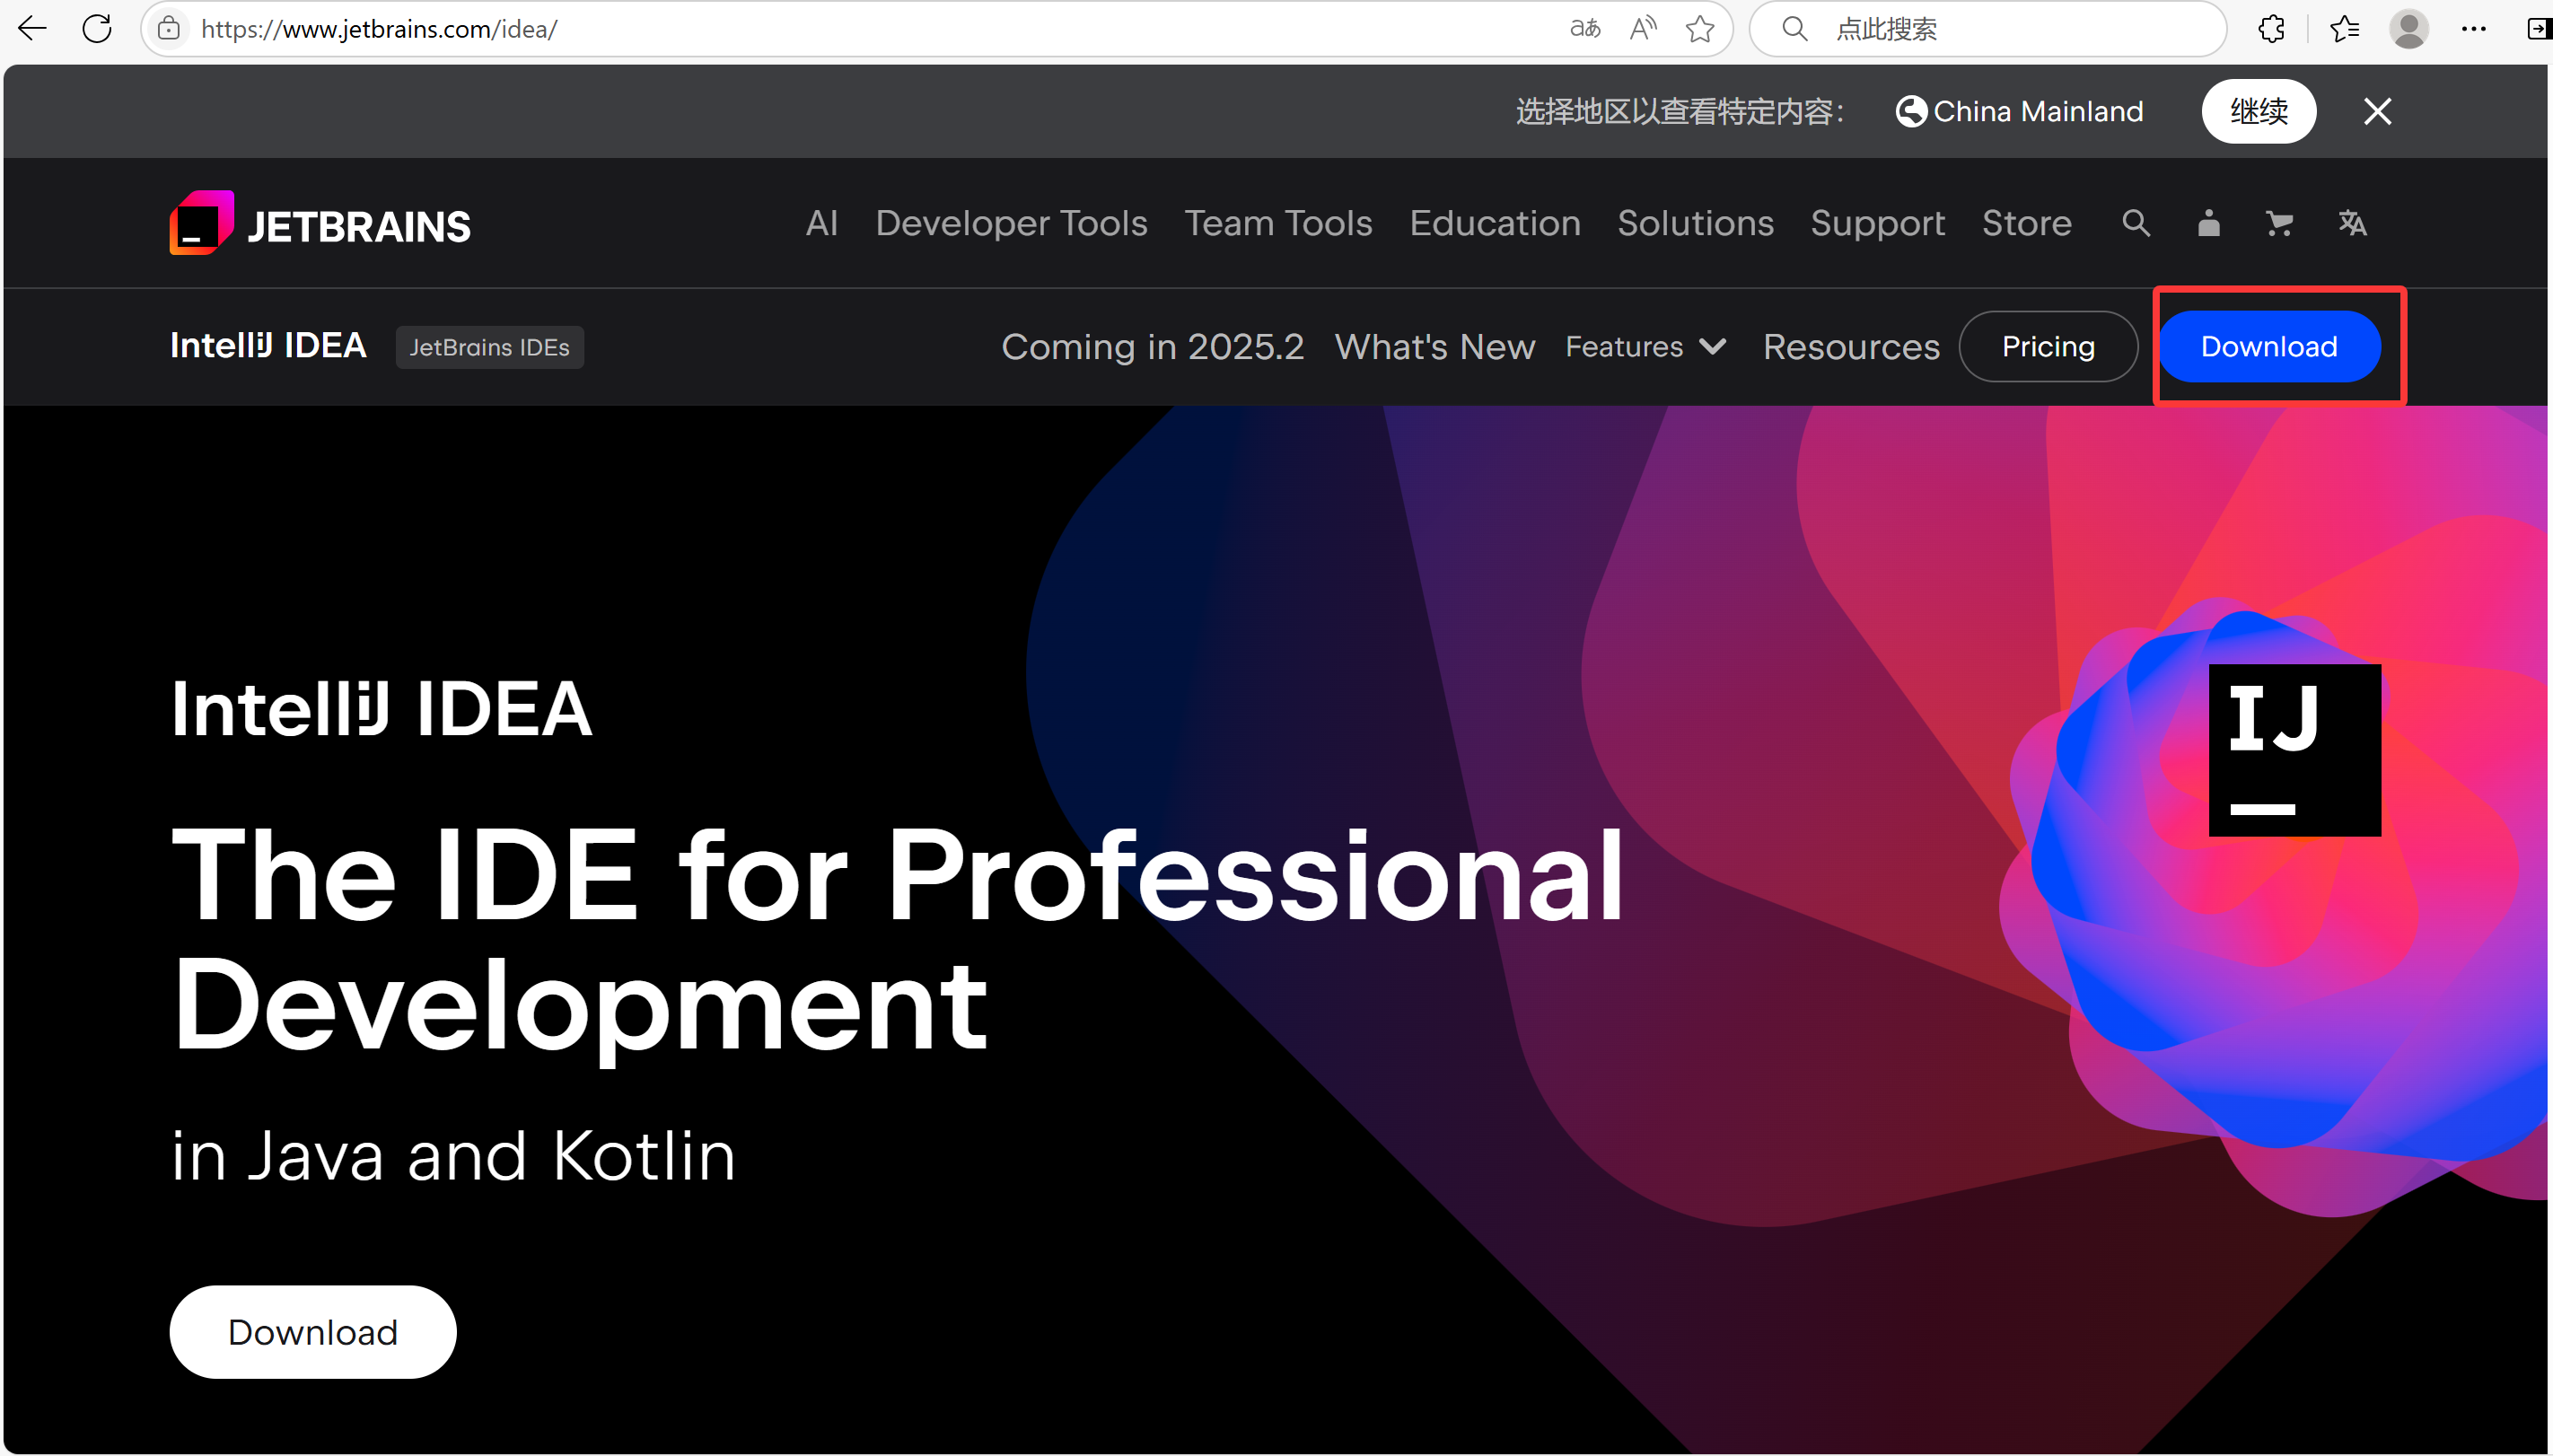Open the Team Tools menu

click(x=1278, y=223)
